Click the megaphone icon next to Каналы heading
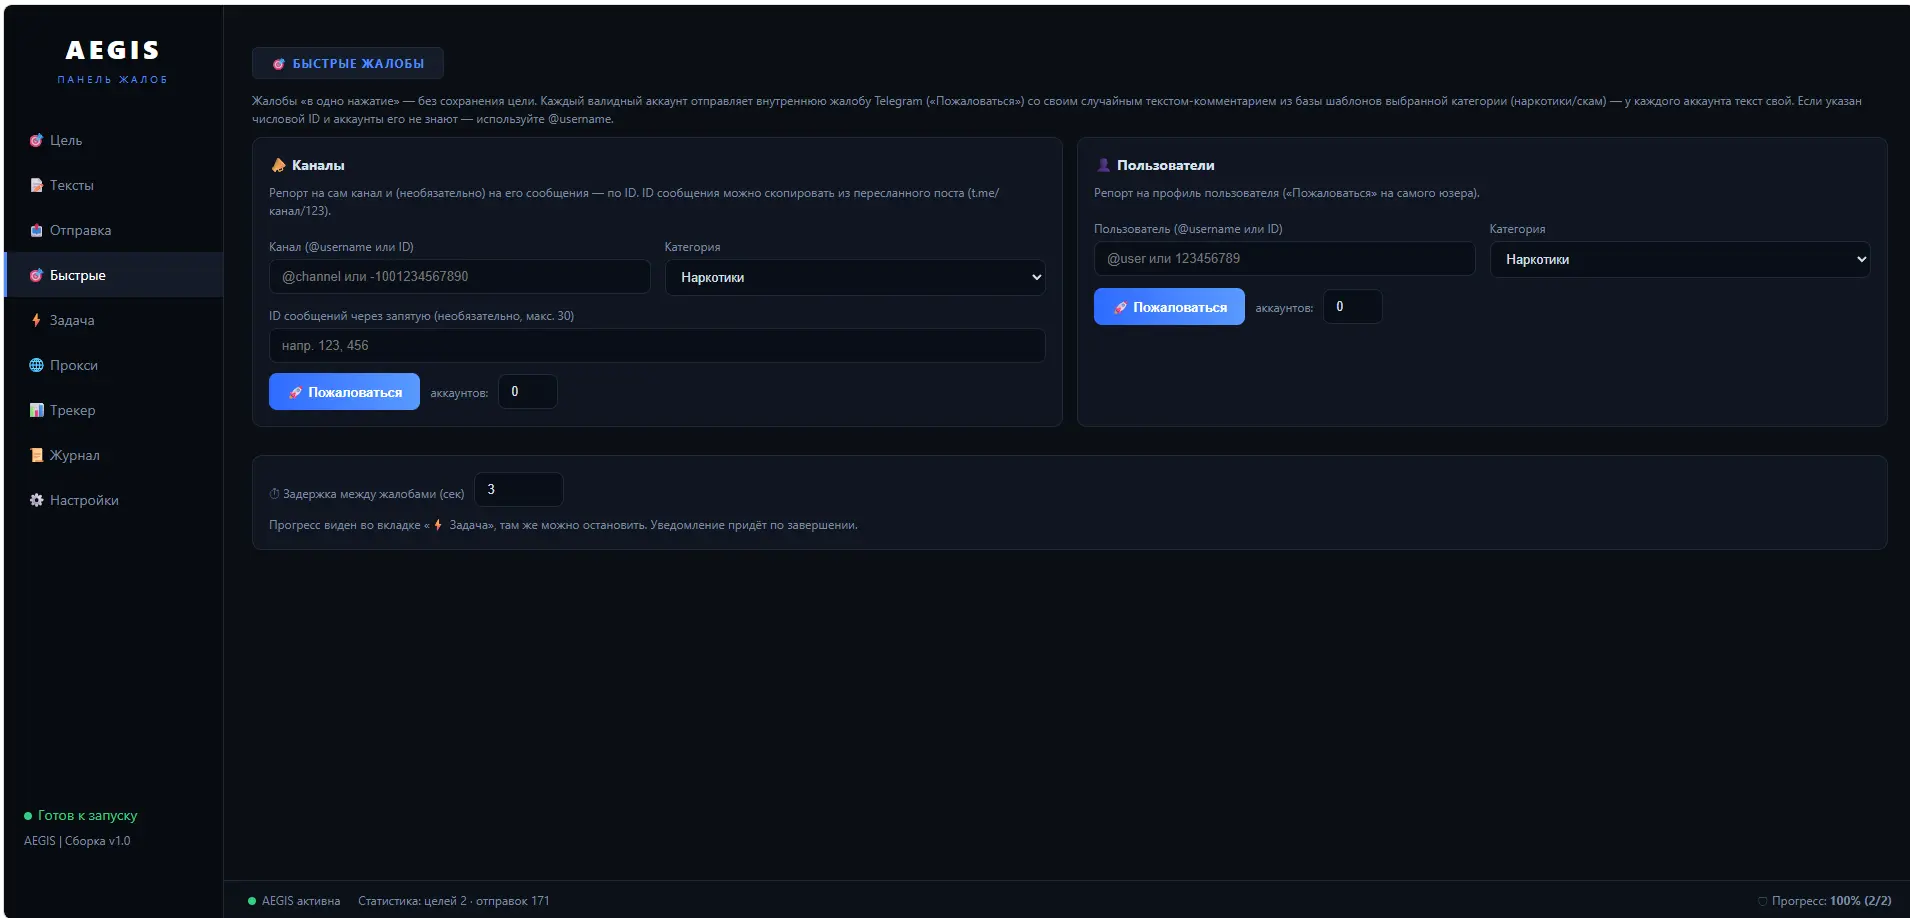The image size is (1910, 918). [x=279, y=165]
